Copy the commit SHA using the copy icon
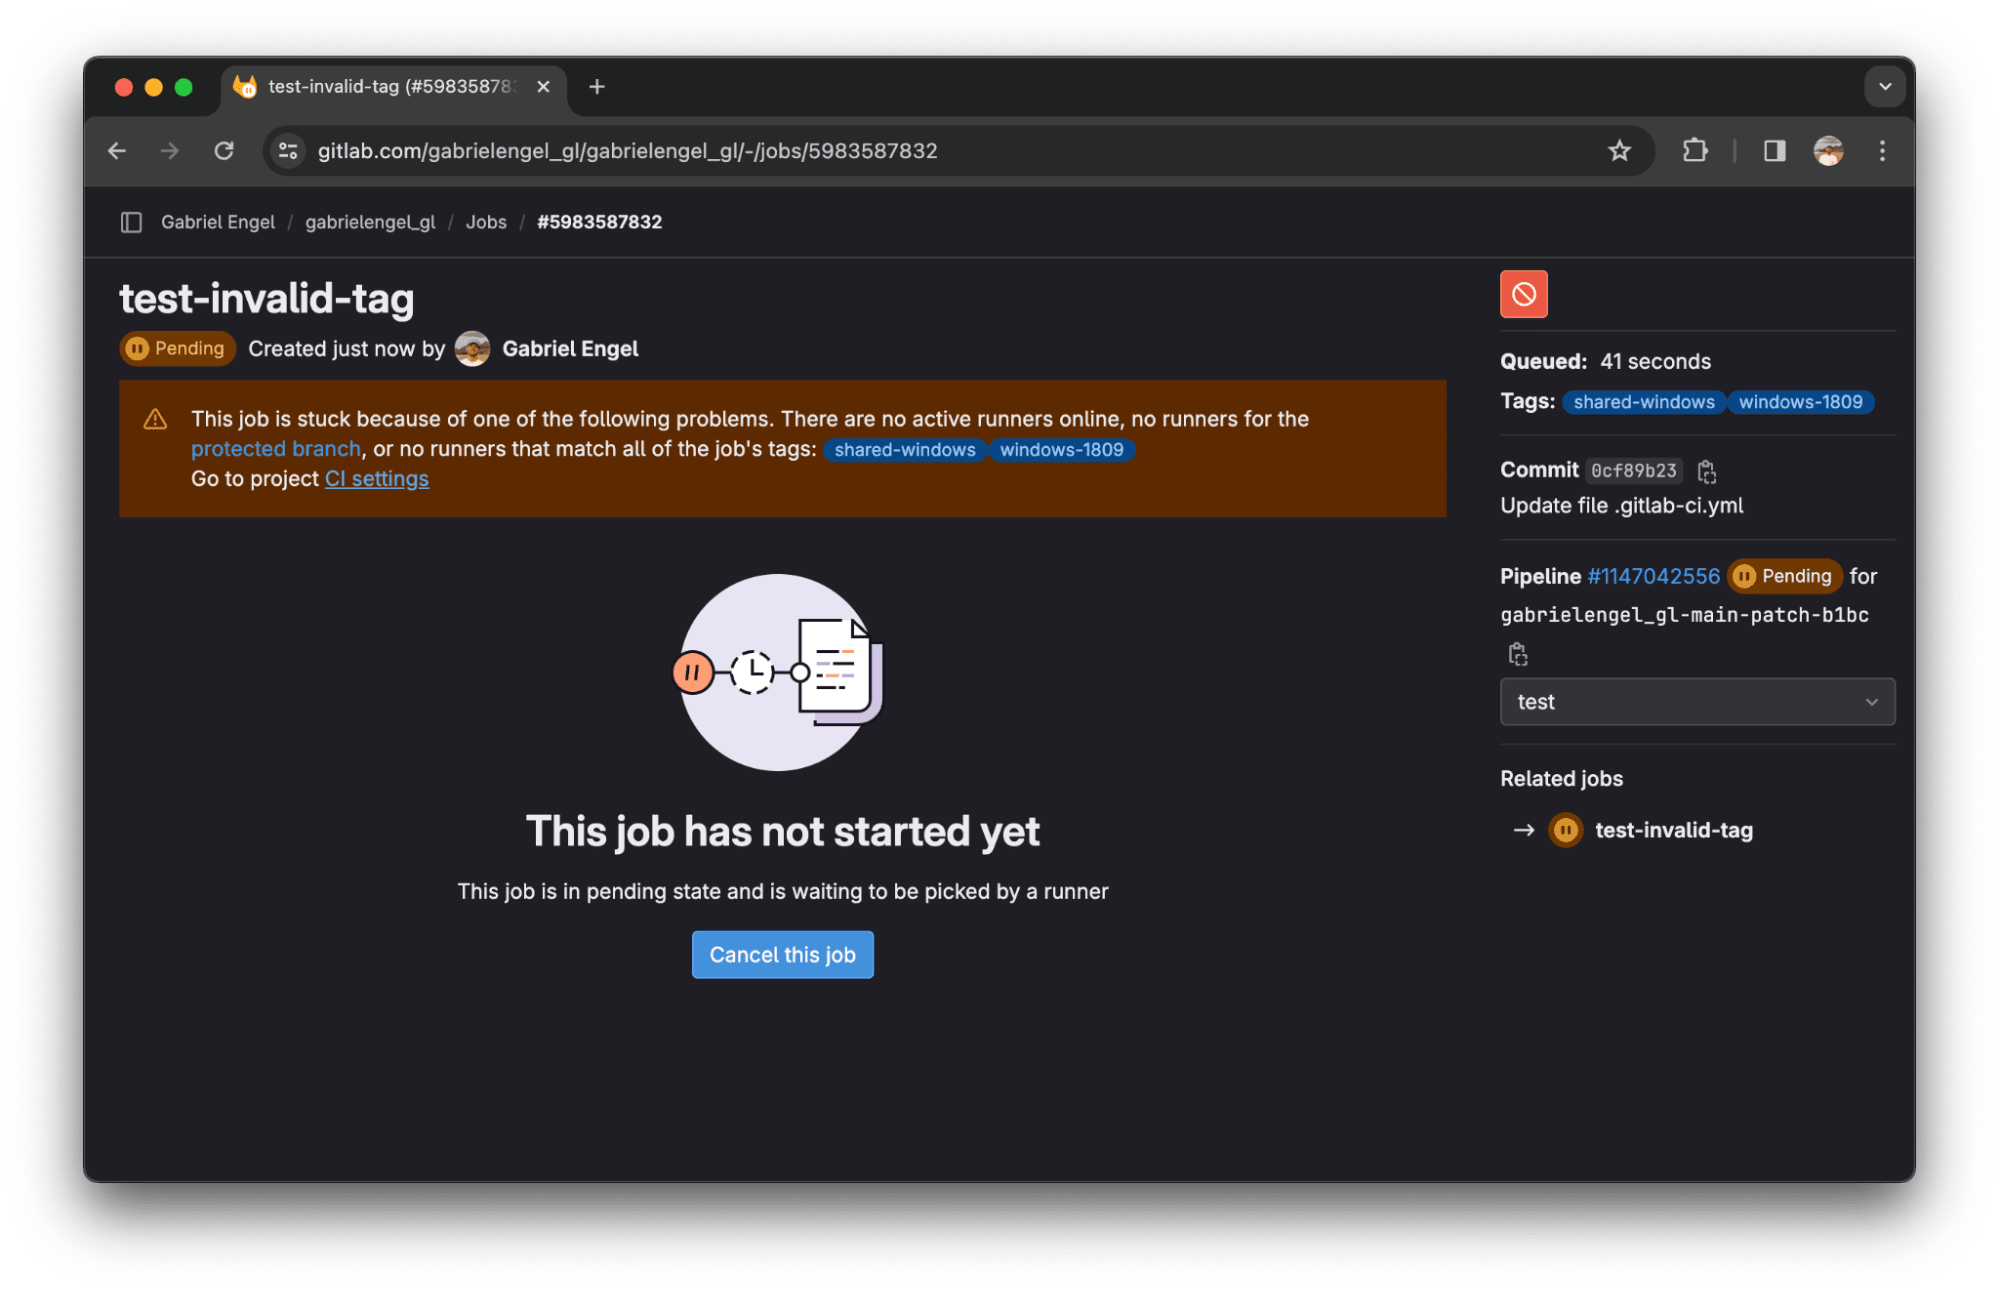Viewport: 1999px width, 1294px height. (1706, 470)
